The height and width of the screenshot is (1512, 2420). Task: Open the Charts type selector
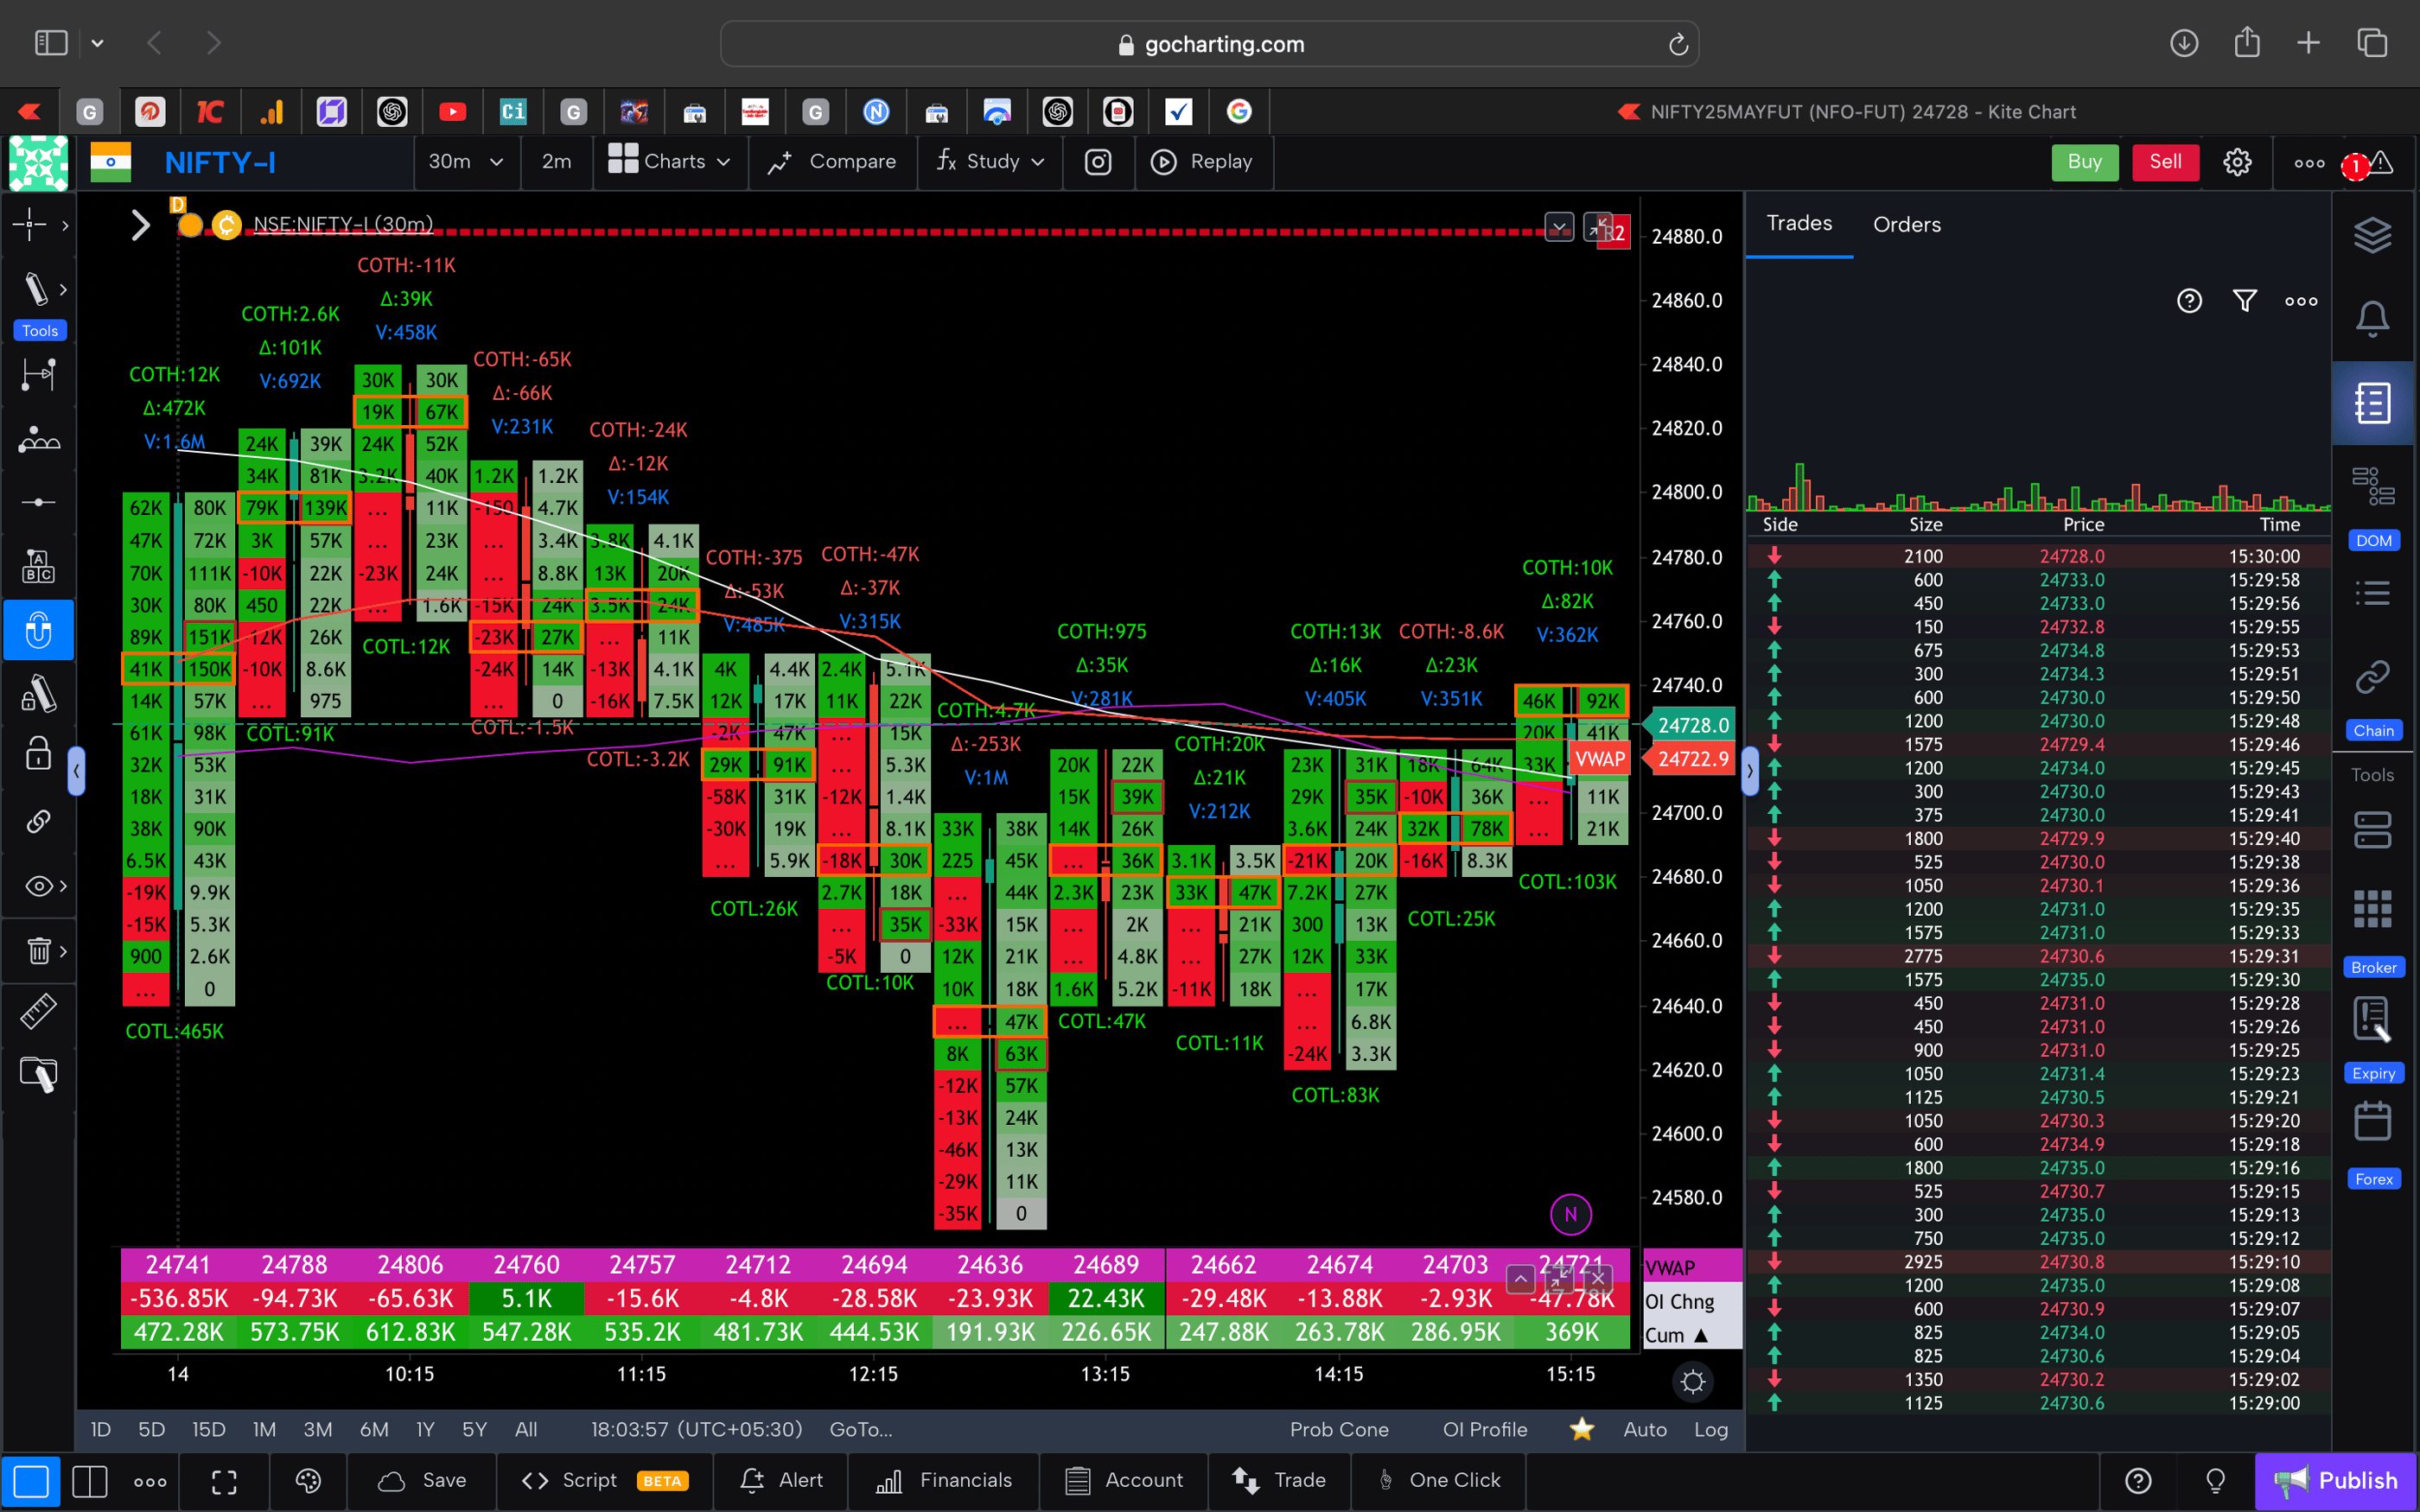[670, 162]
